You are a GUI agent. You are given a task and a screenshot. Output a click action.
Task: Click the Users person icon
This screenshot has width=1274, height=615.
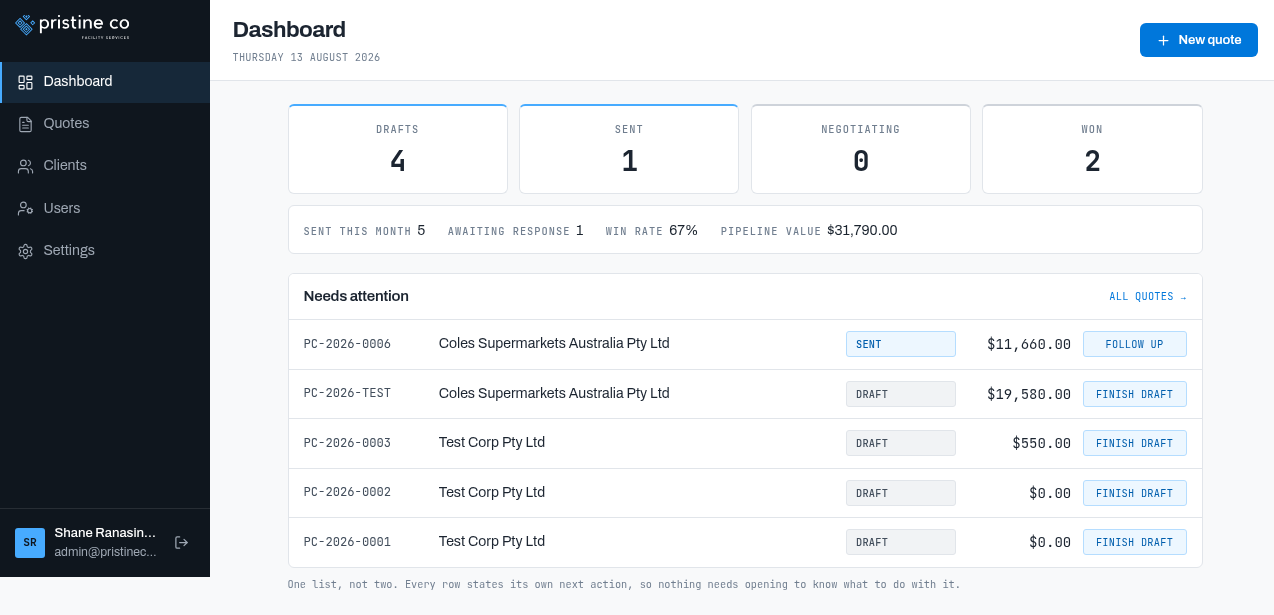pyautogui.click(x=26, y=208)
